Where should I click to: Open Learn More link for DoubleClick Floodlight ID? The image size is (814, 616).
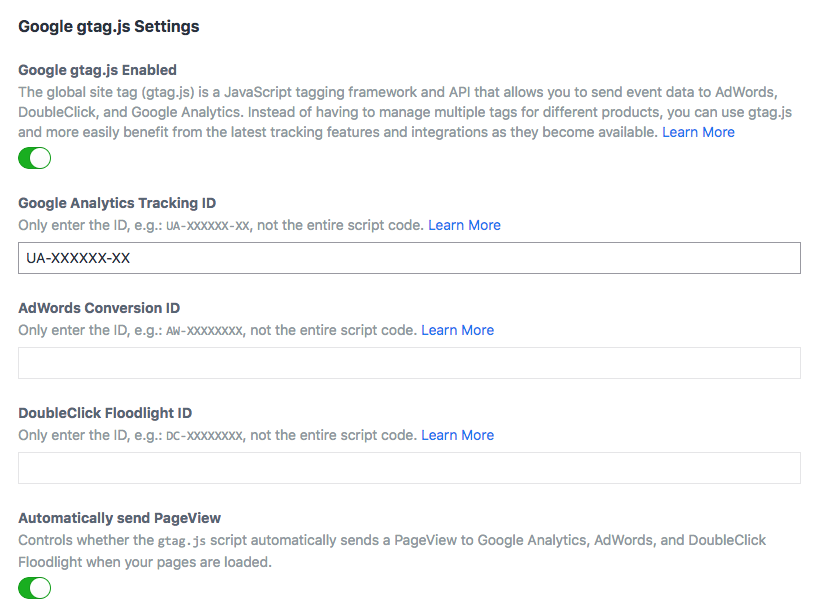click(x=457, y=435)
